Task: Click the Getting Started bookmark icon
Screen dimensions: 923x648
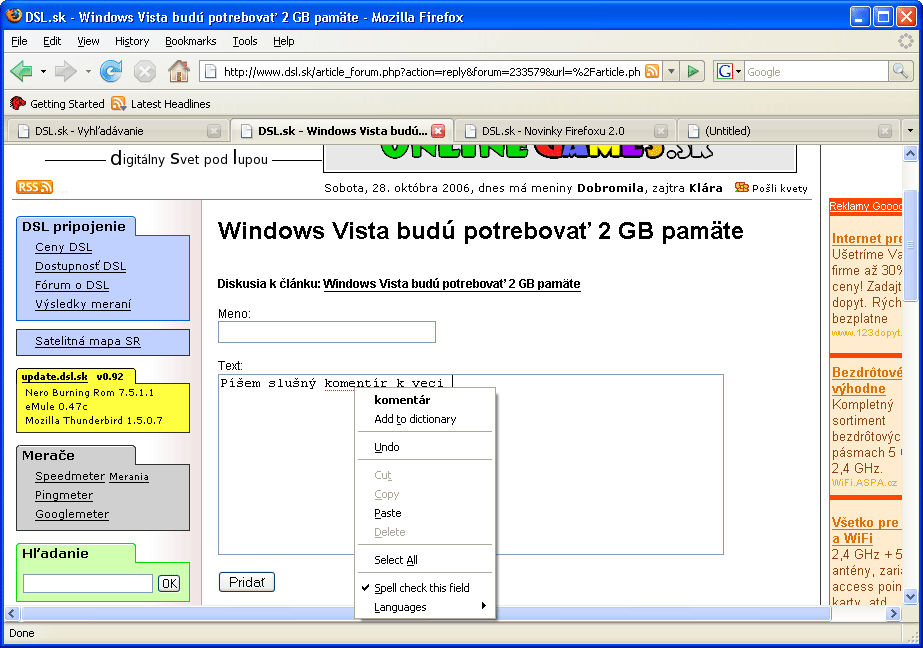Action: click(18, 104)
